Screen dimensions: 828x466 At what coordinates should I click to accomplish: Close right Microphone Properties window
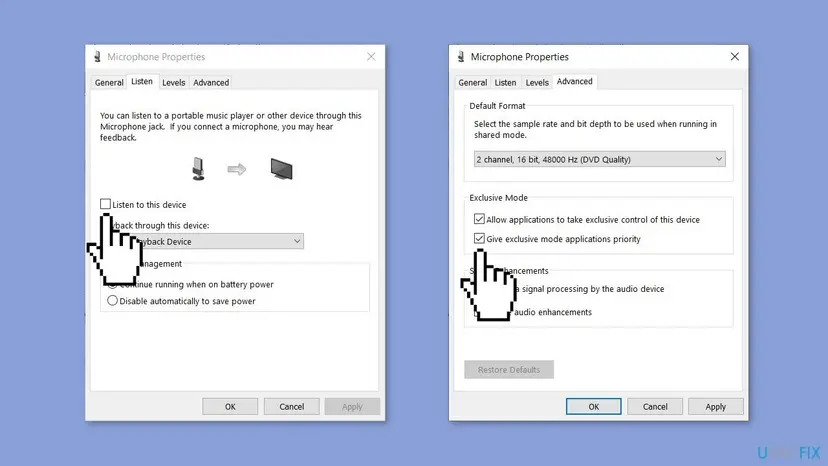(735, 57)
